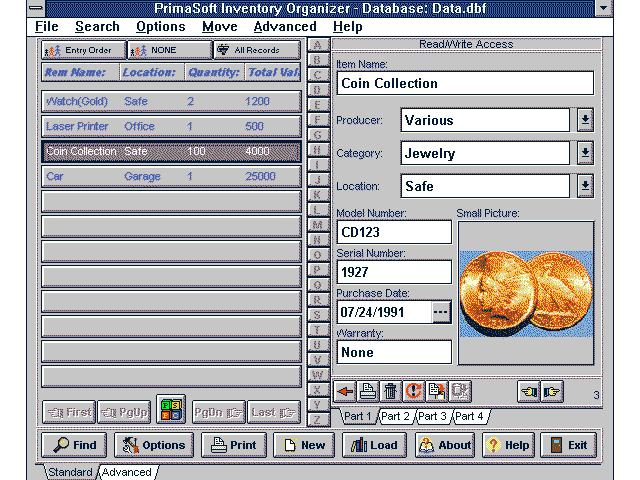Expand the Producer dropdown list

point(586,120)
